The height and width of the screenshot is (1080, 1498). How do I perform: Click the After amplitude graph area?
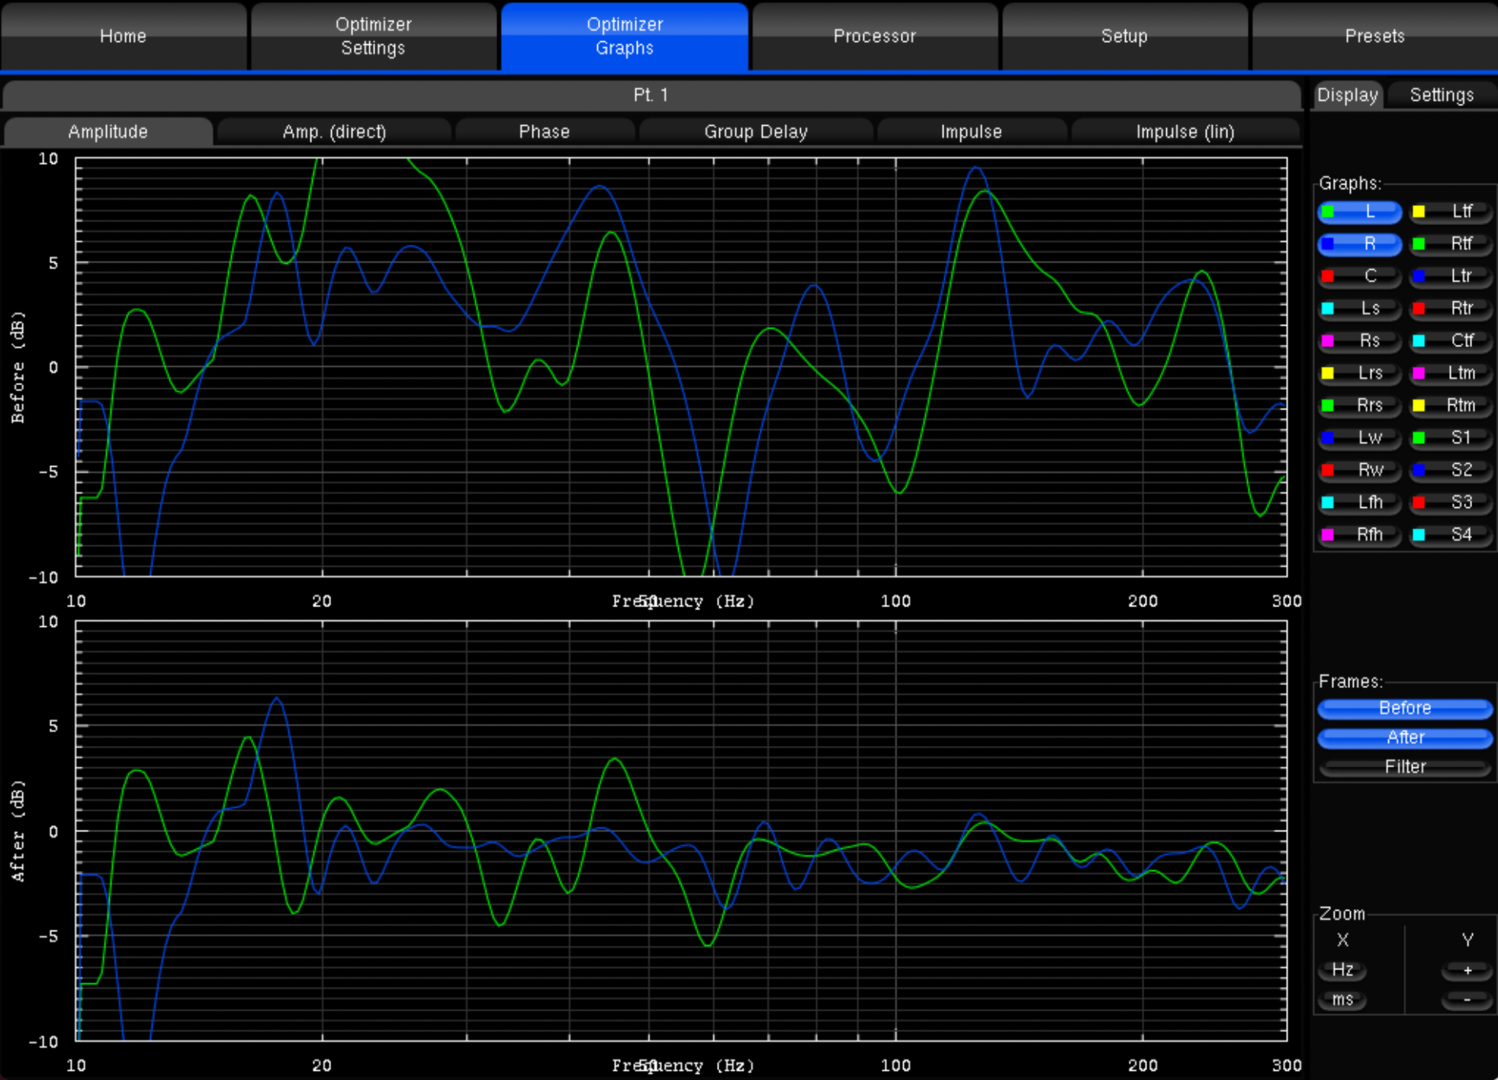(681, 831)
